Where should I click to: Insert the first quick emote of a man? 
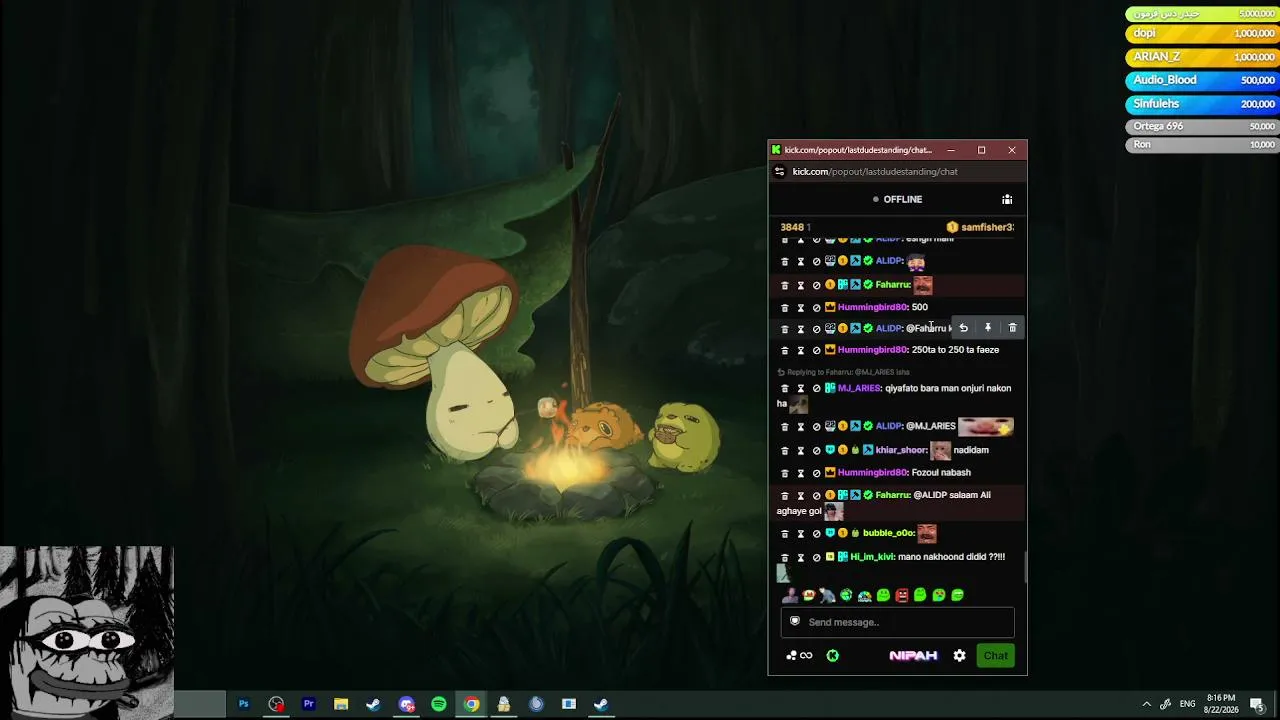790,596
